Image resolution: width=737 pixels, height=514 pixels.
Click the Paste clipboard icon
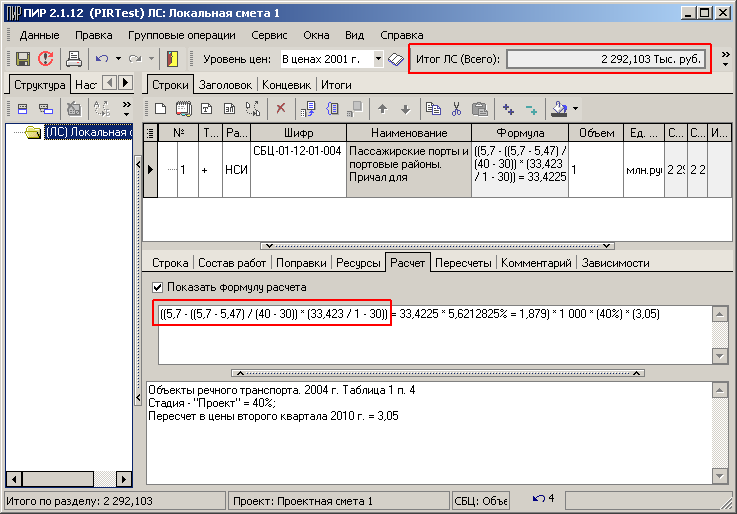click(x=479, y=109)
